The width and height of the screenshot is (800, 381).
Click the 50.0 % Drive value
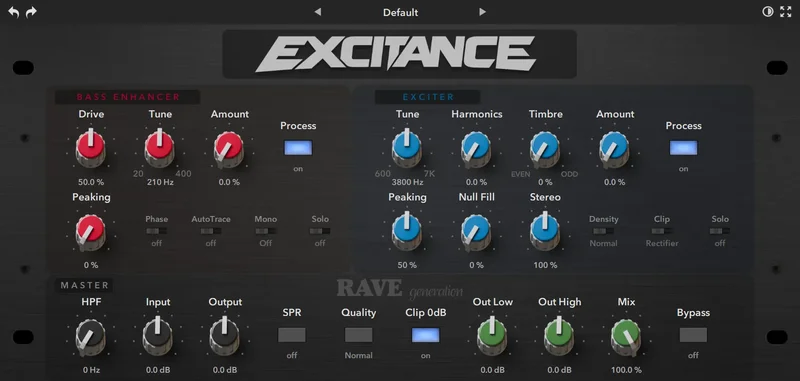click(91, 182)
